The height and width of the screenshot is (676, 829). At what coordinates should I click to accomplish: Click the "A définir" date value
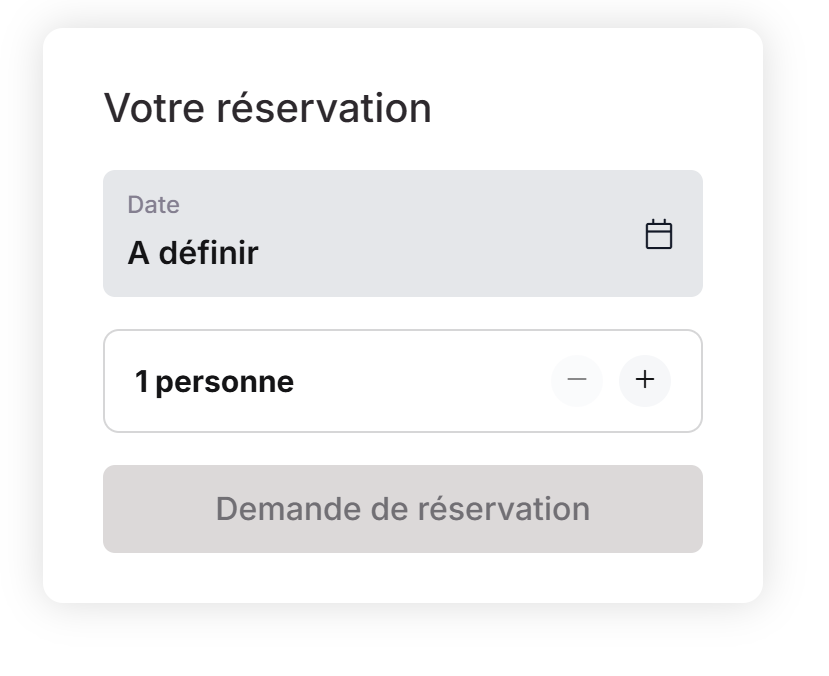pos(193,253)
